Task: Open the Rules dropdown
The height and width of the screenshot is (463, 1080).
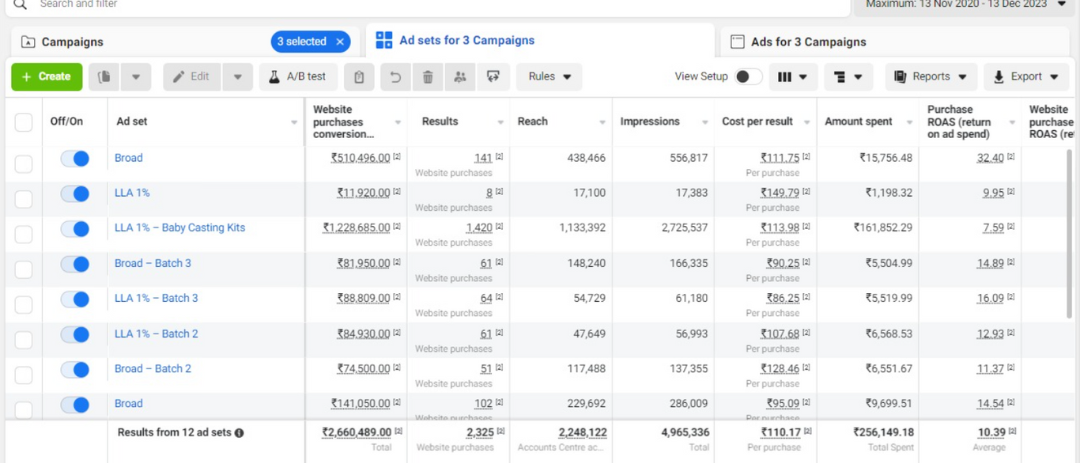Action: tap(549, 77)
